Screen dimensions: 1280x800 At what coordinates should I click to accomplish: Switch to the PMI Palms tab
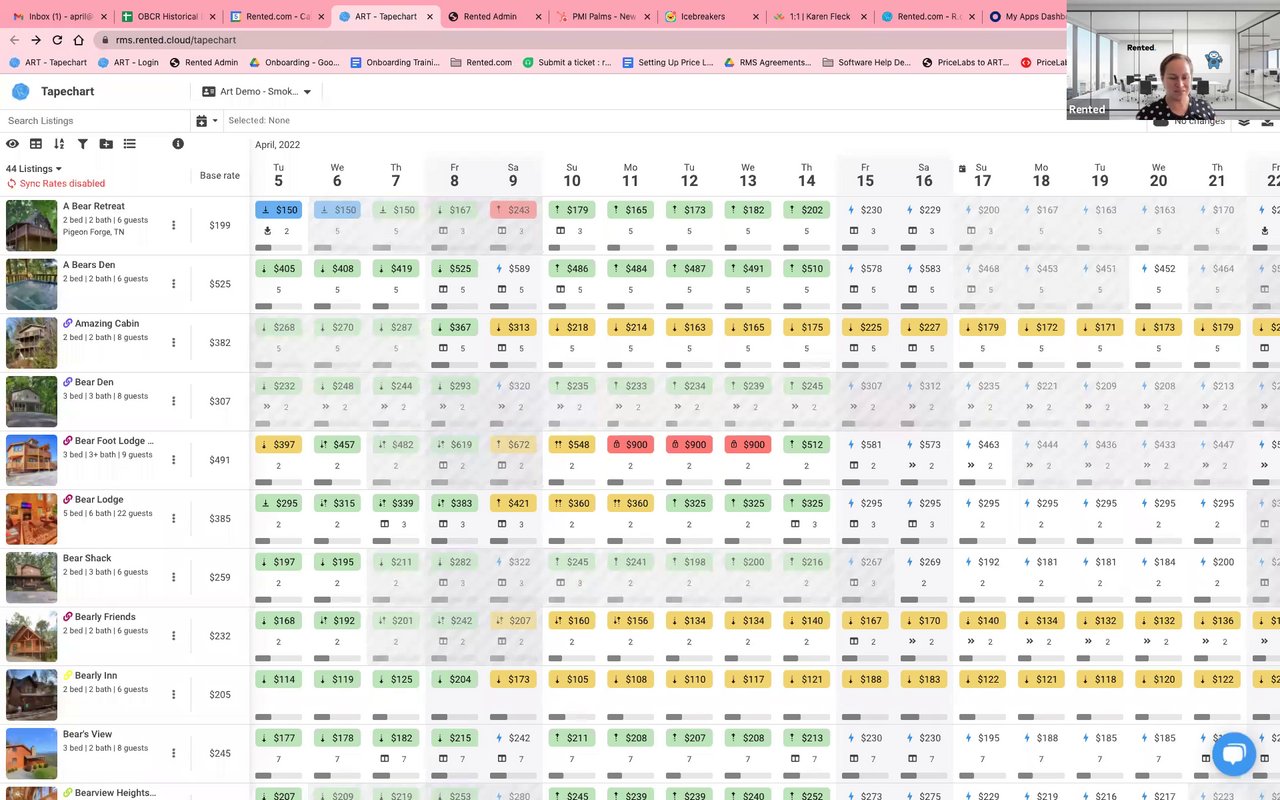[x=603, y=17]
